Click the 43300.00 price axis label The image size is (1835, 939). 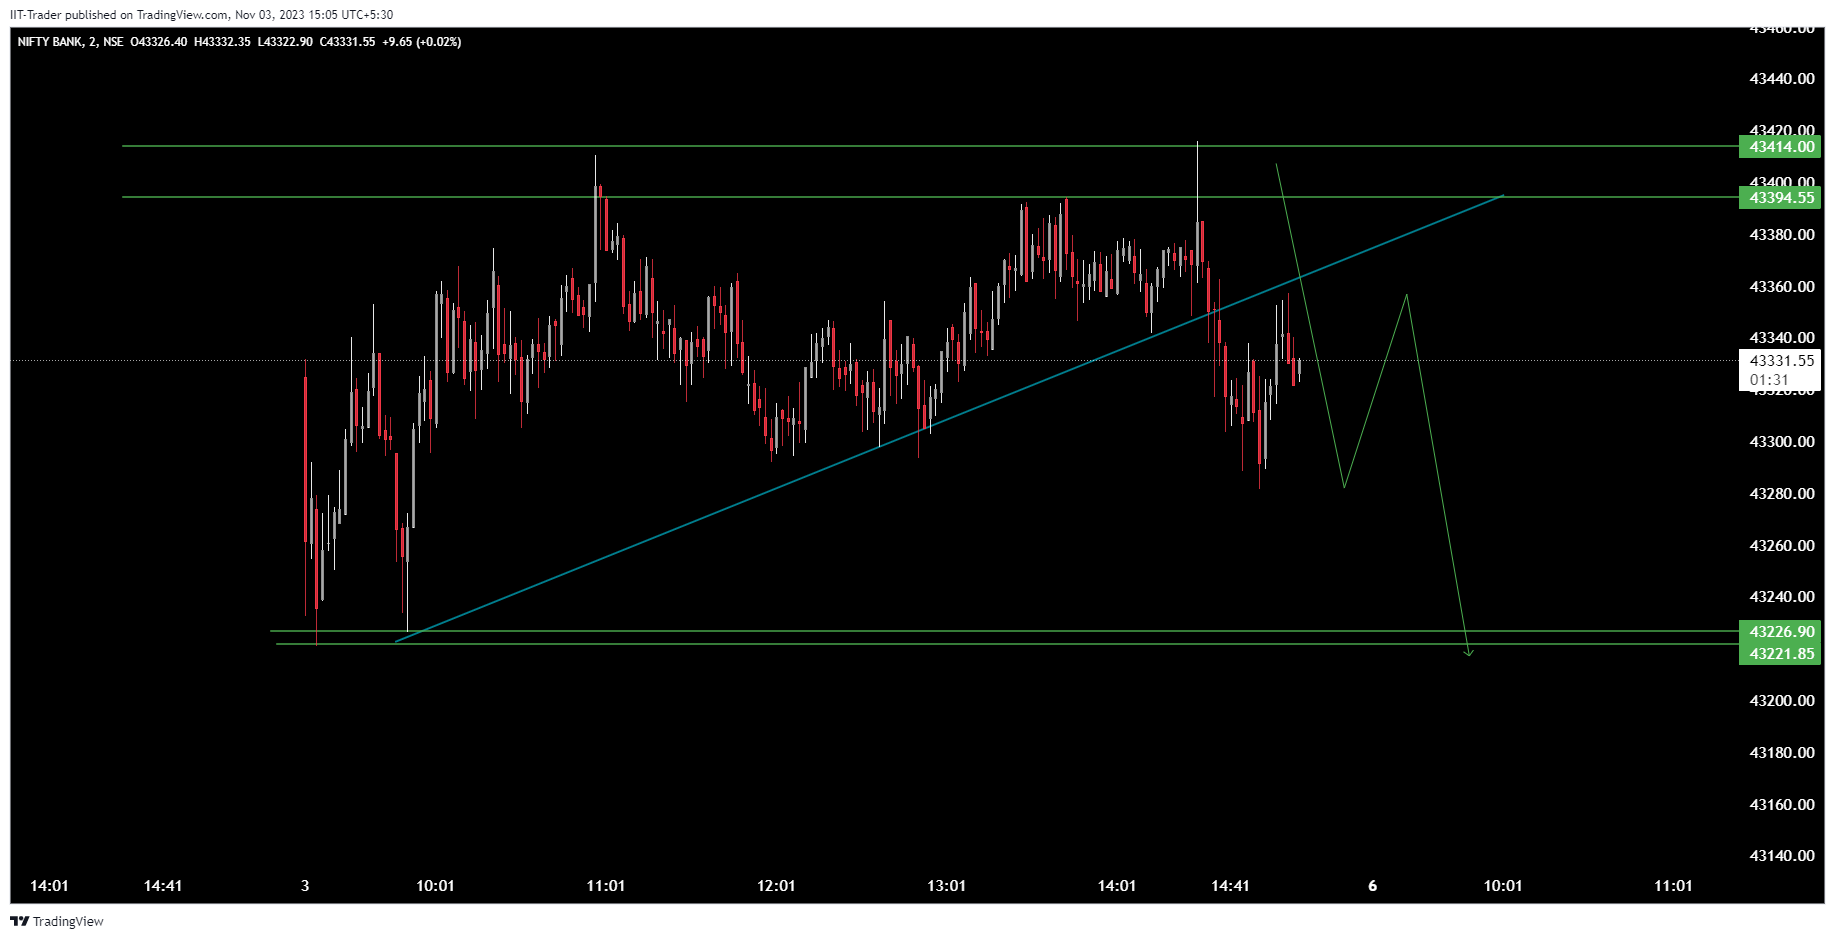[1781, 442]
